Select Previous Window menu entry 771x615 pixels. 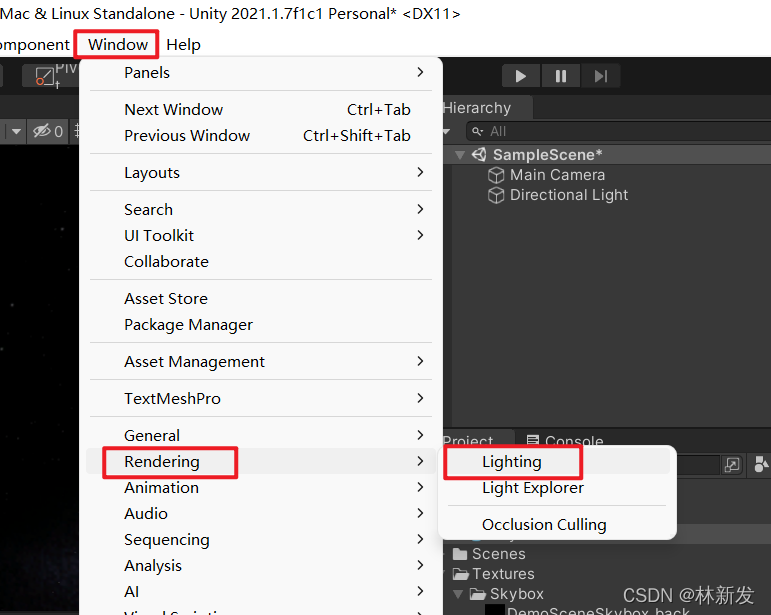click(261, 136)
